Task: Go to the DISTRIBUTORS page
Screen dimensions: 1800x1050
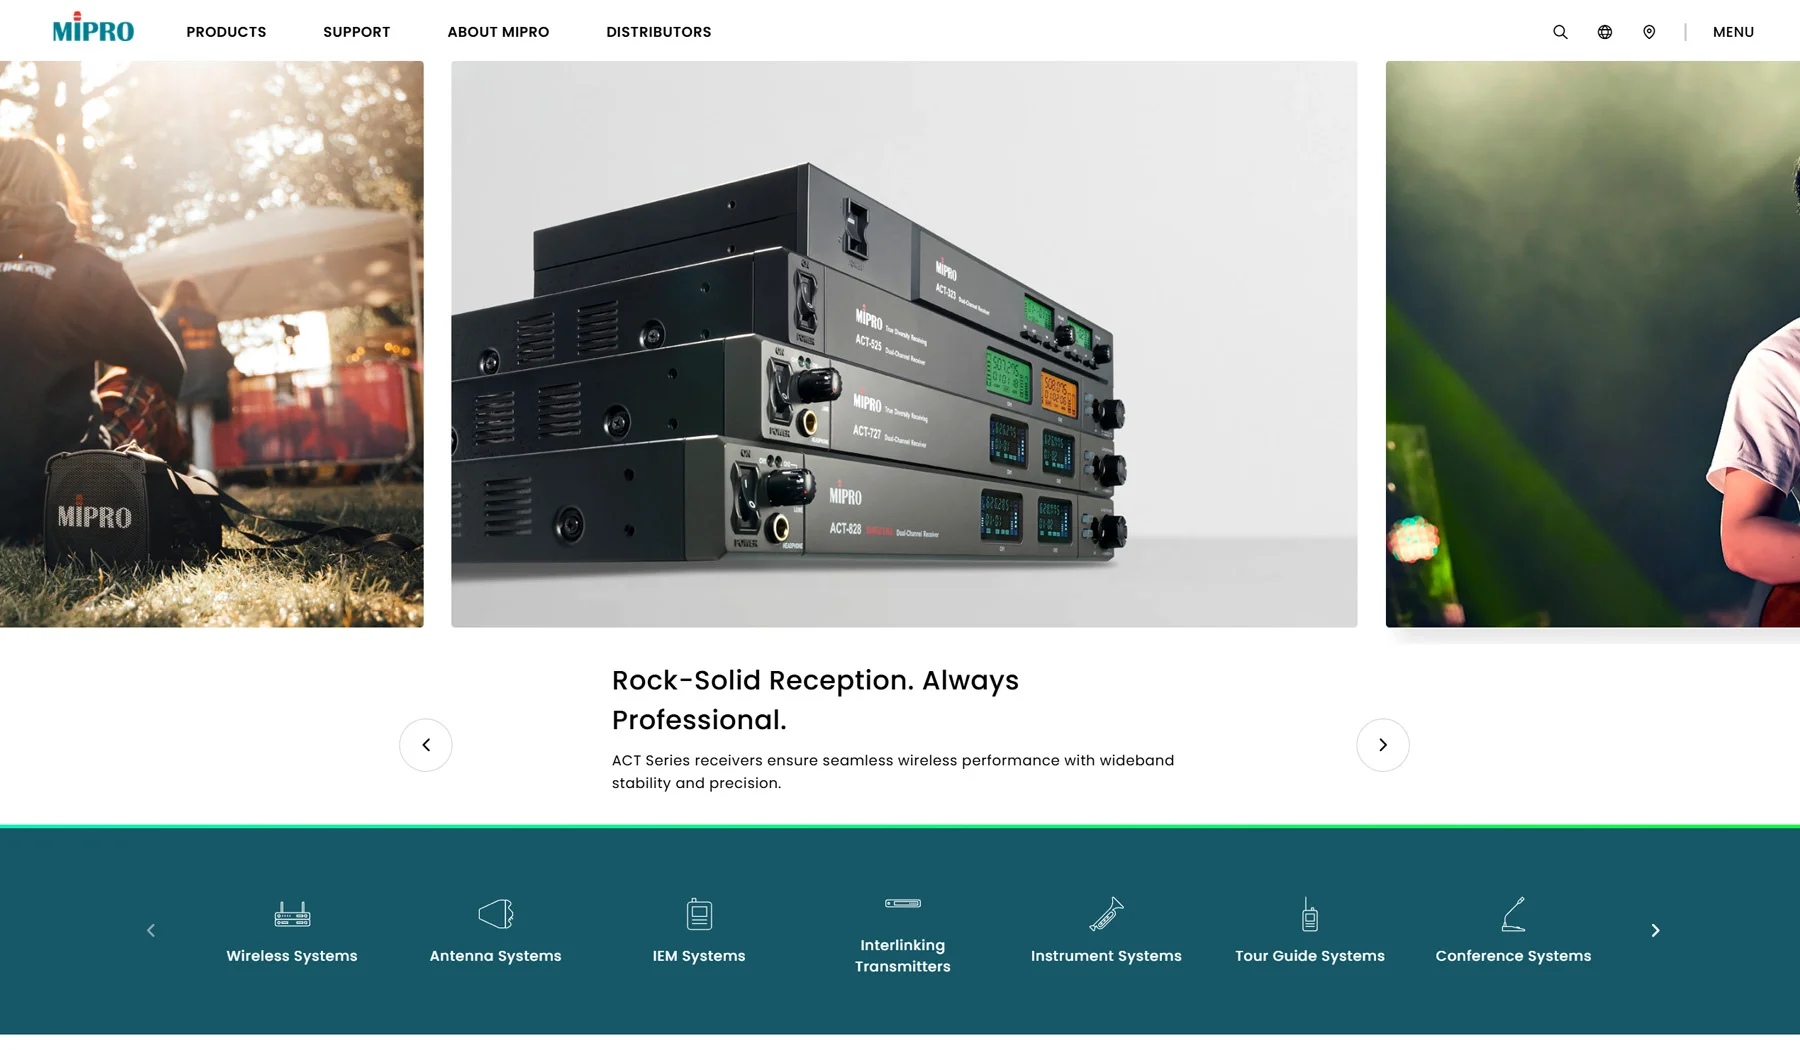Action: tap(658, 32)
